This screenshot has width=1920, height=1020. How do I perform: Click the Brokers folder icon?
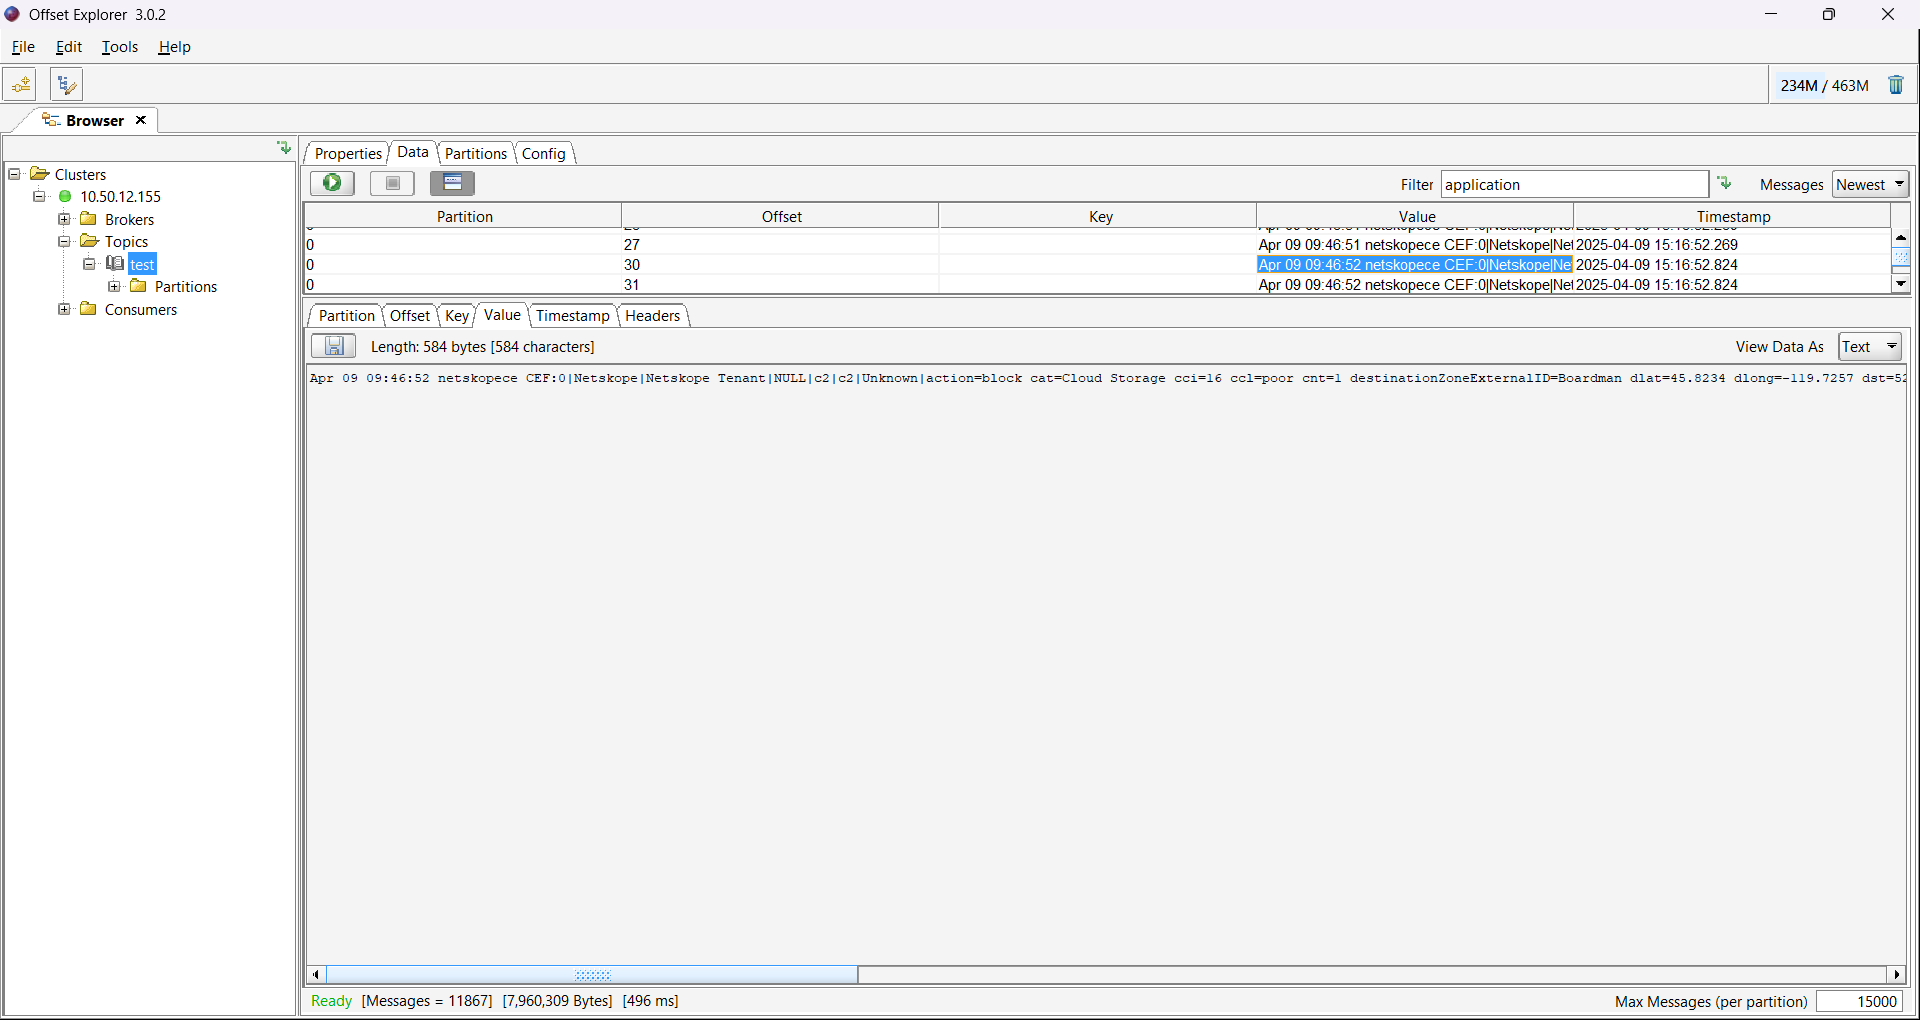(x=88, y=219)
